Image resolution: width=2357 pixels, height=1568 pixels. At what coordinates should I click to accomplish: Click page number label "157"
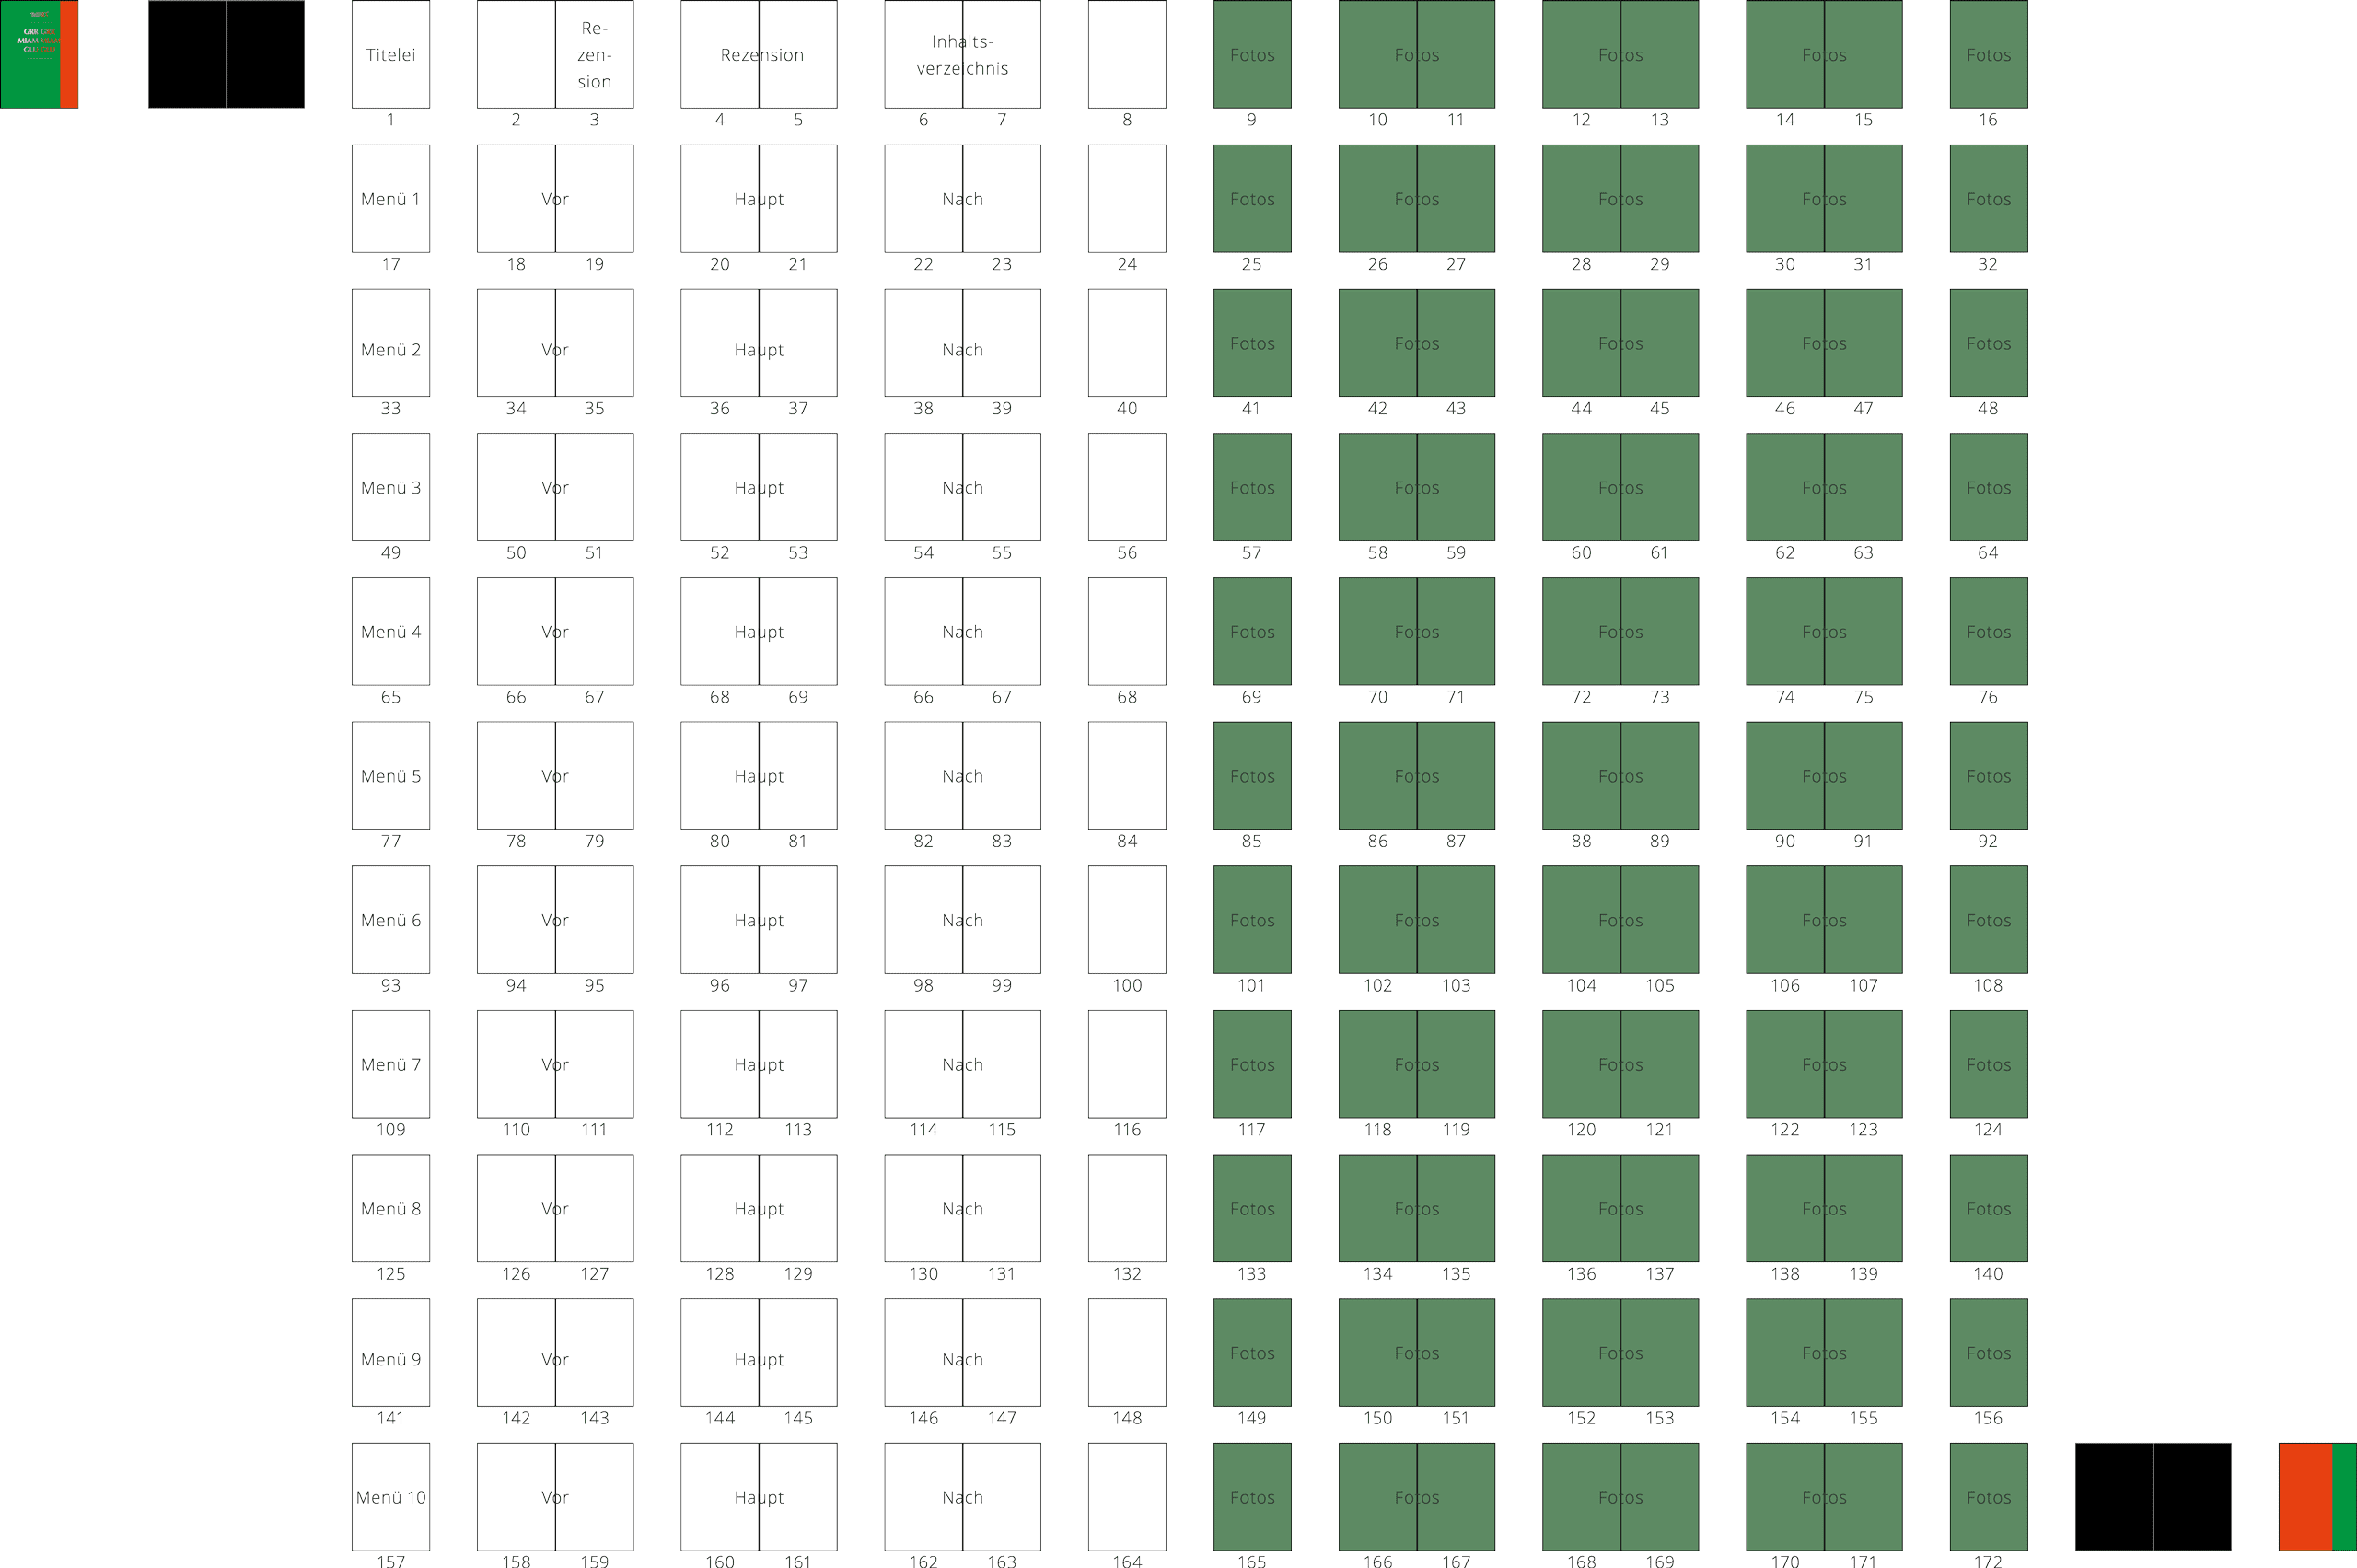391,1560
